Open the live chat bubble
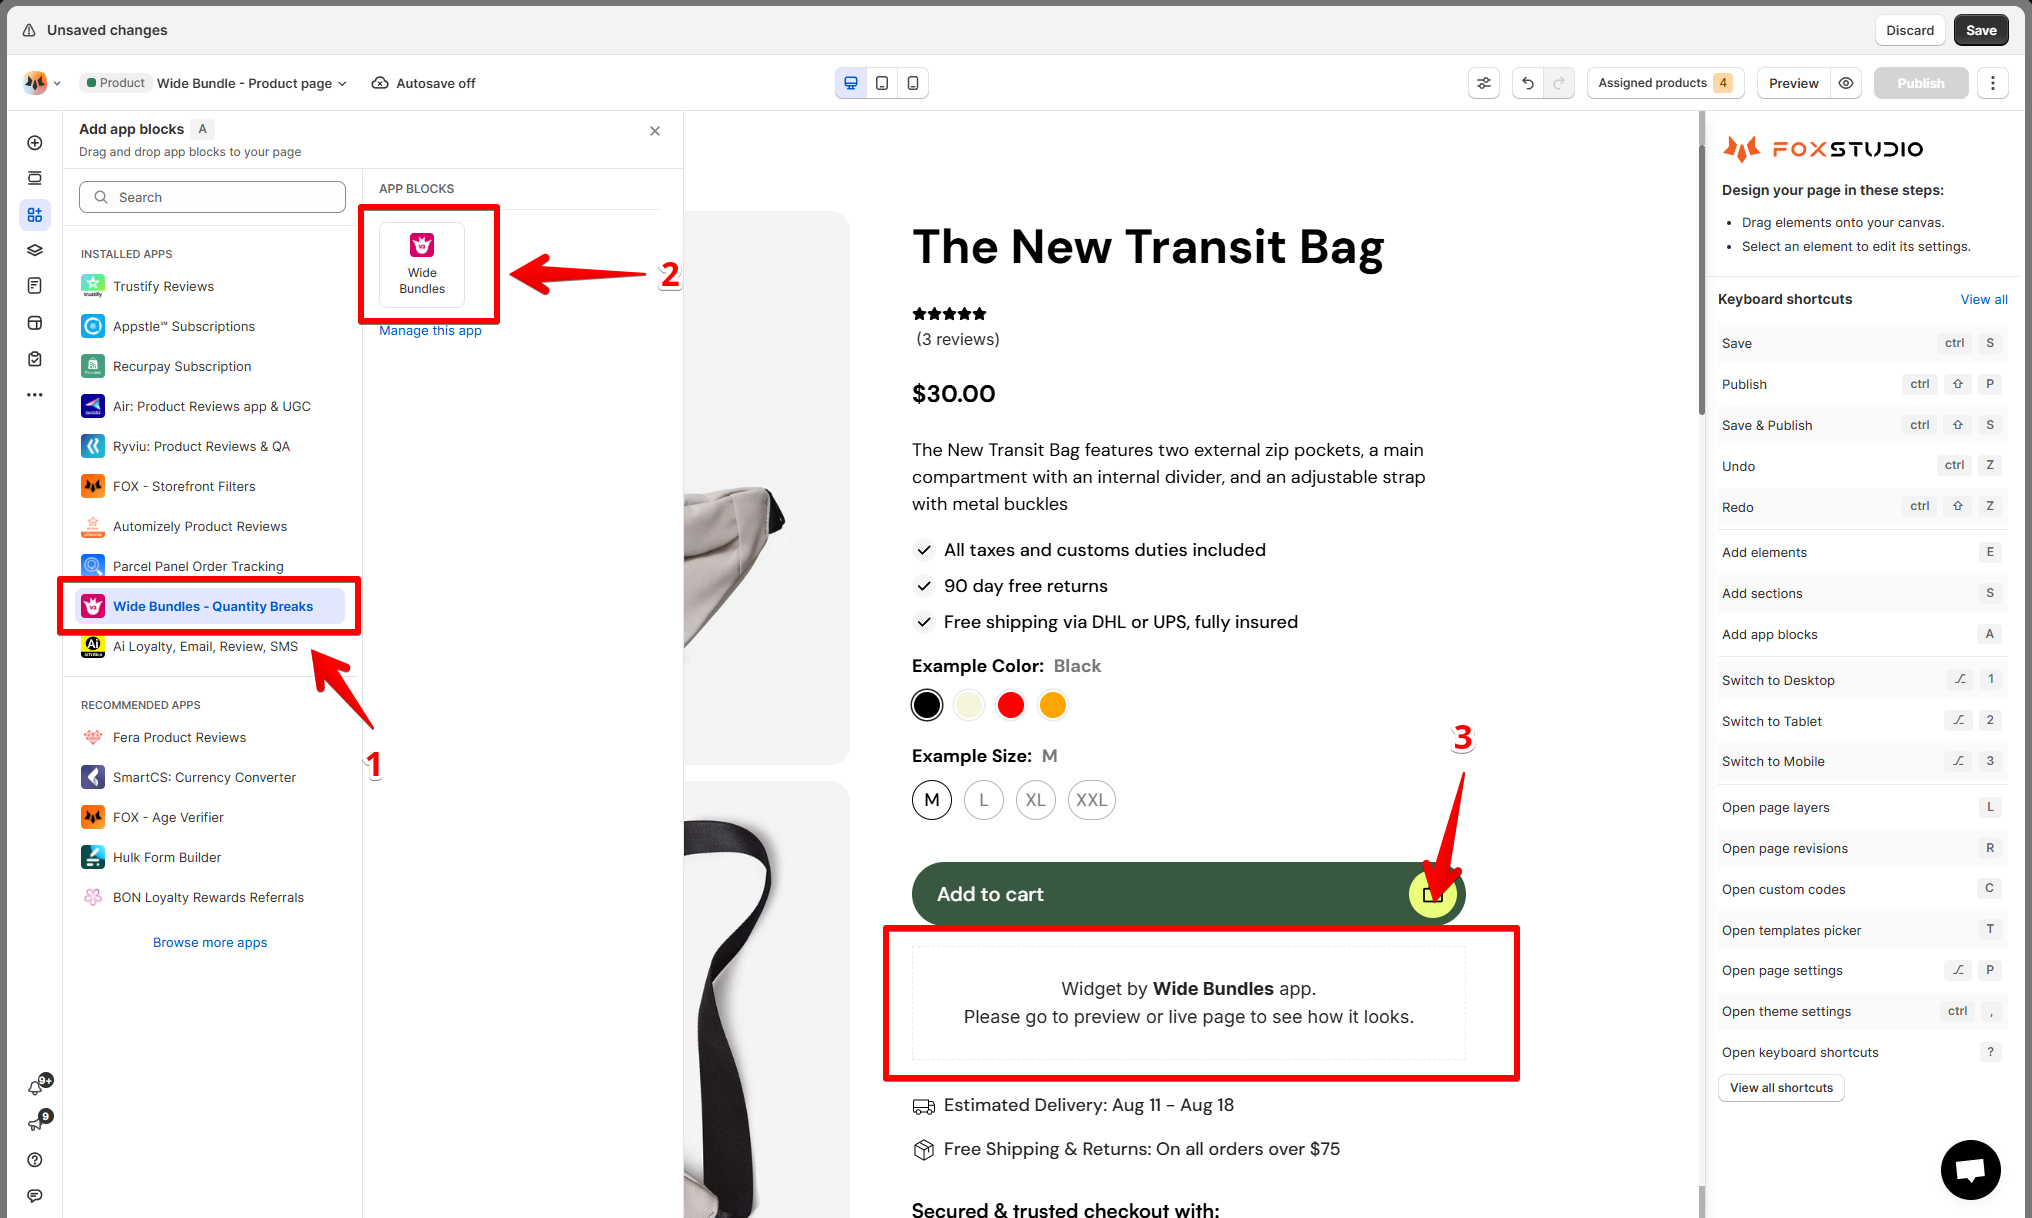Image resolution: width=2032 pixels, height=1218 pixels. pos(1970,1169)
